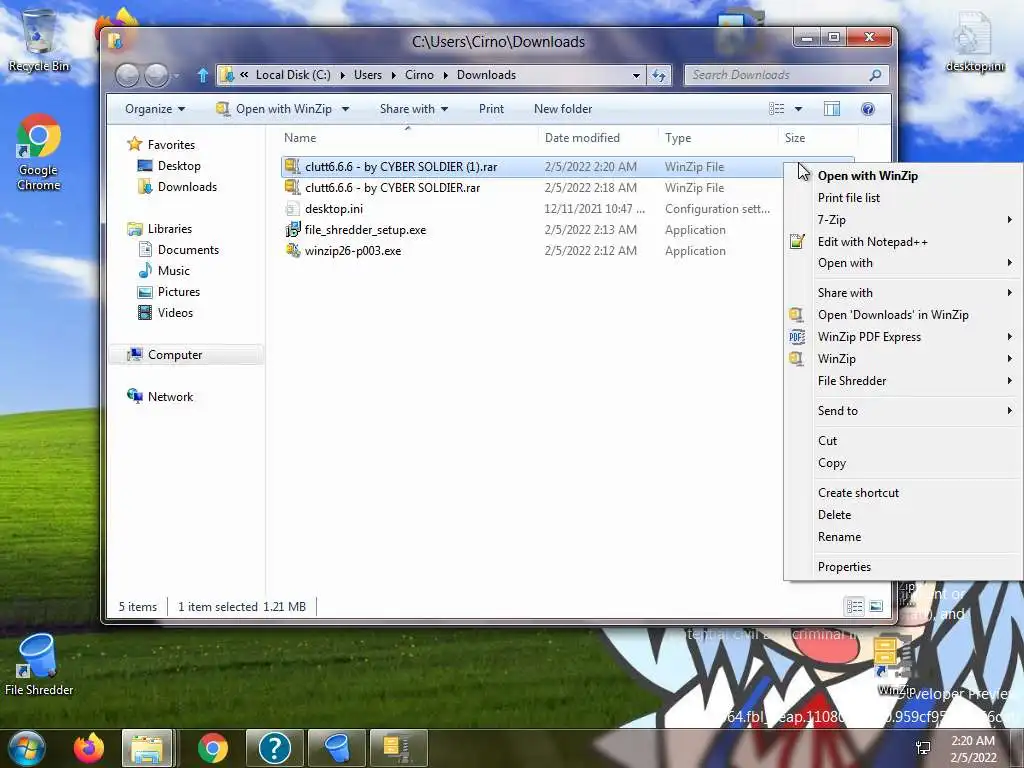Expand the change view options arrow
This screenshot has height=768, width=1024.
tap(798, 109)
